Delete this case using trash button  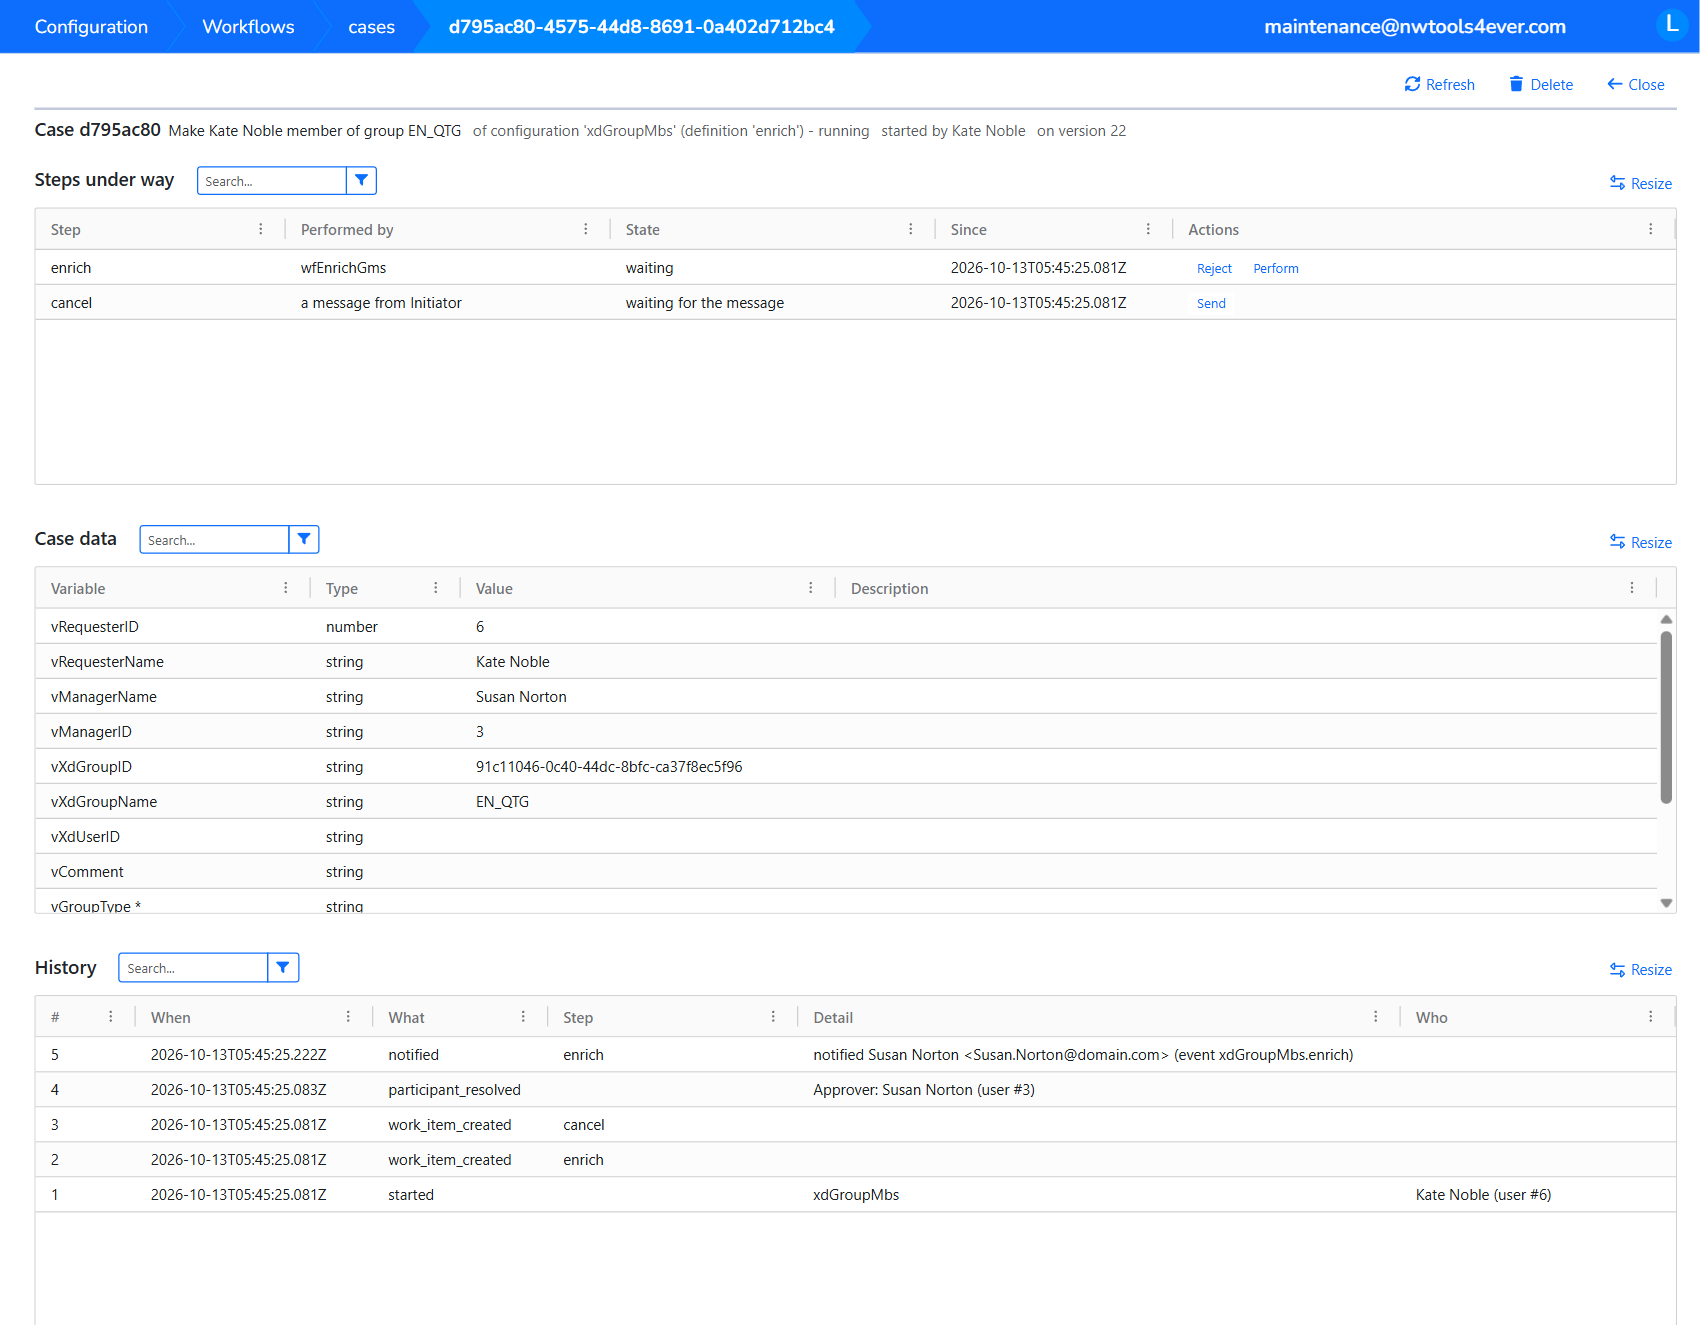pos(1541,85)
